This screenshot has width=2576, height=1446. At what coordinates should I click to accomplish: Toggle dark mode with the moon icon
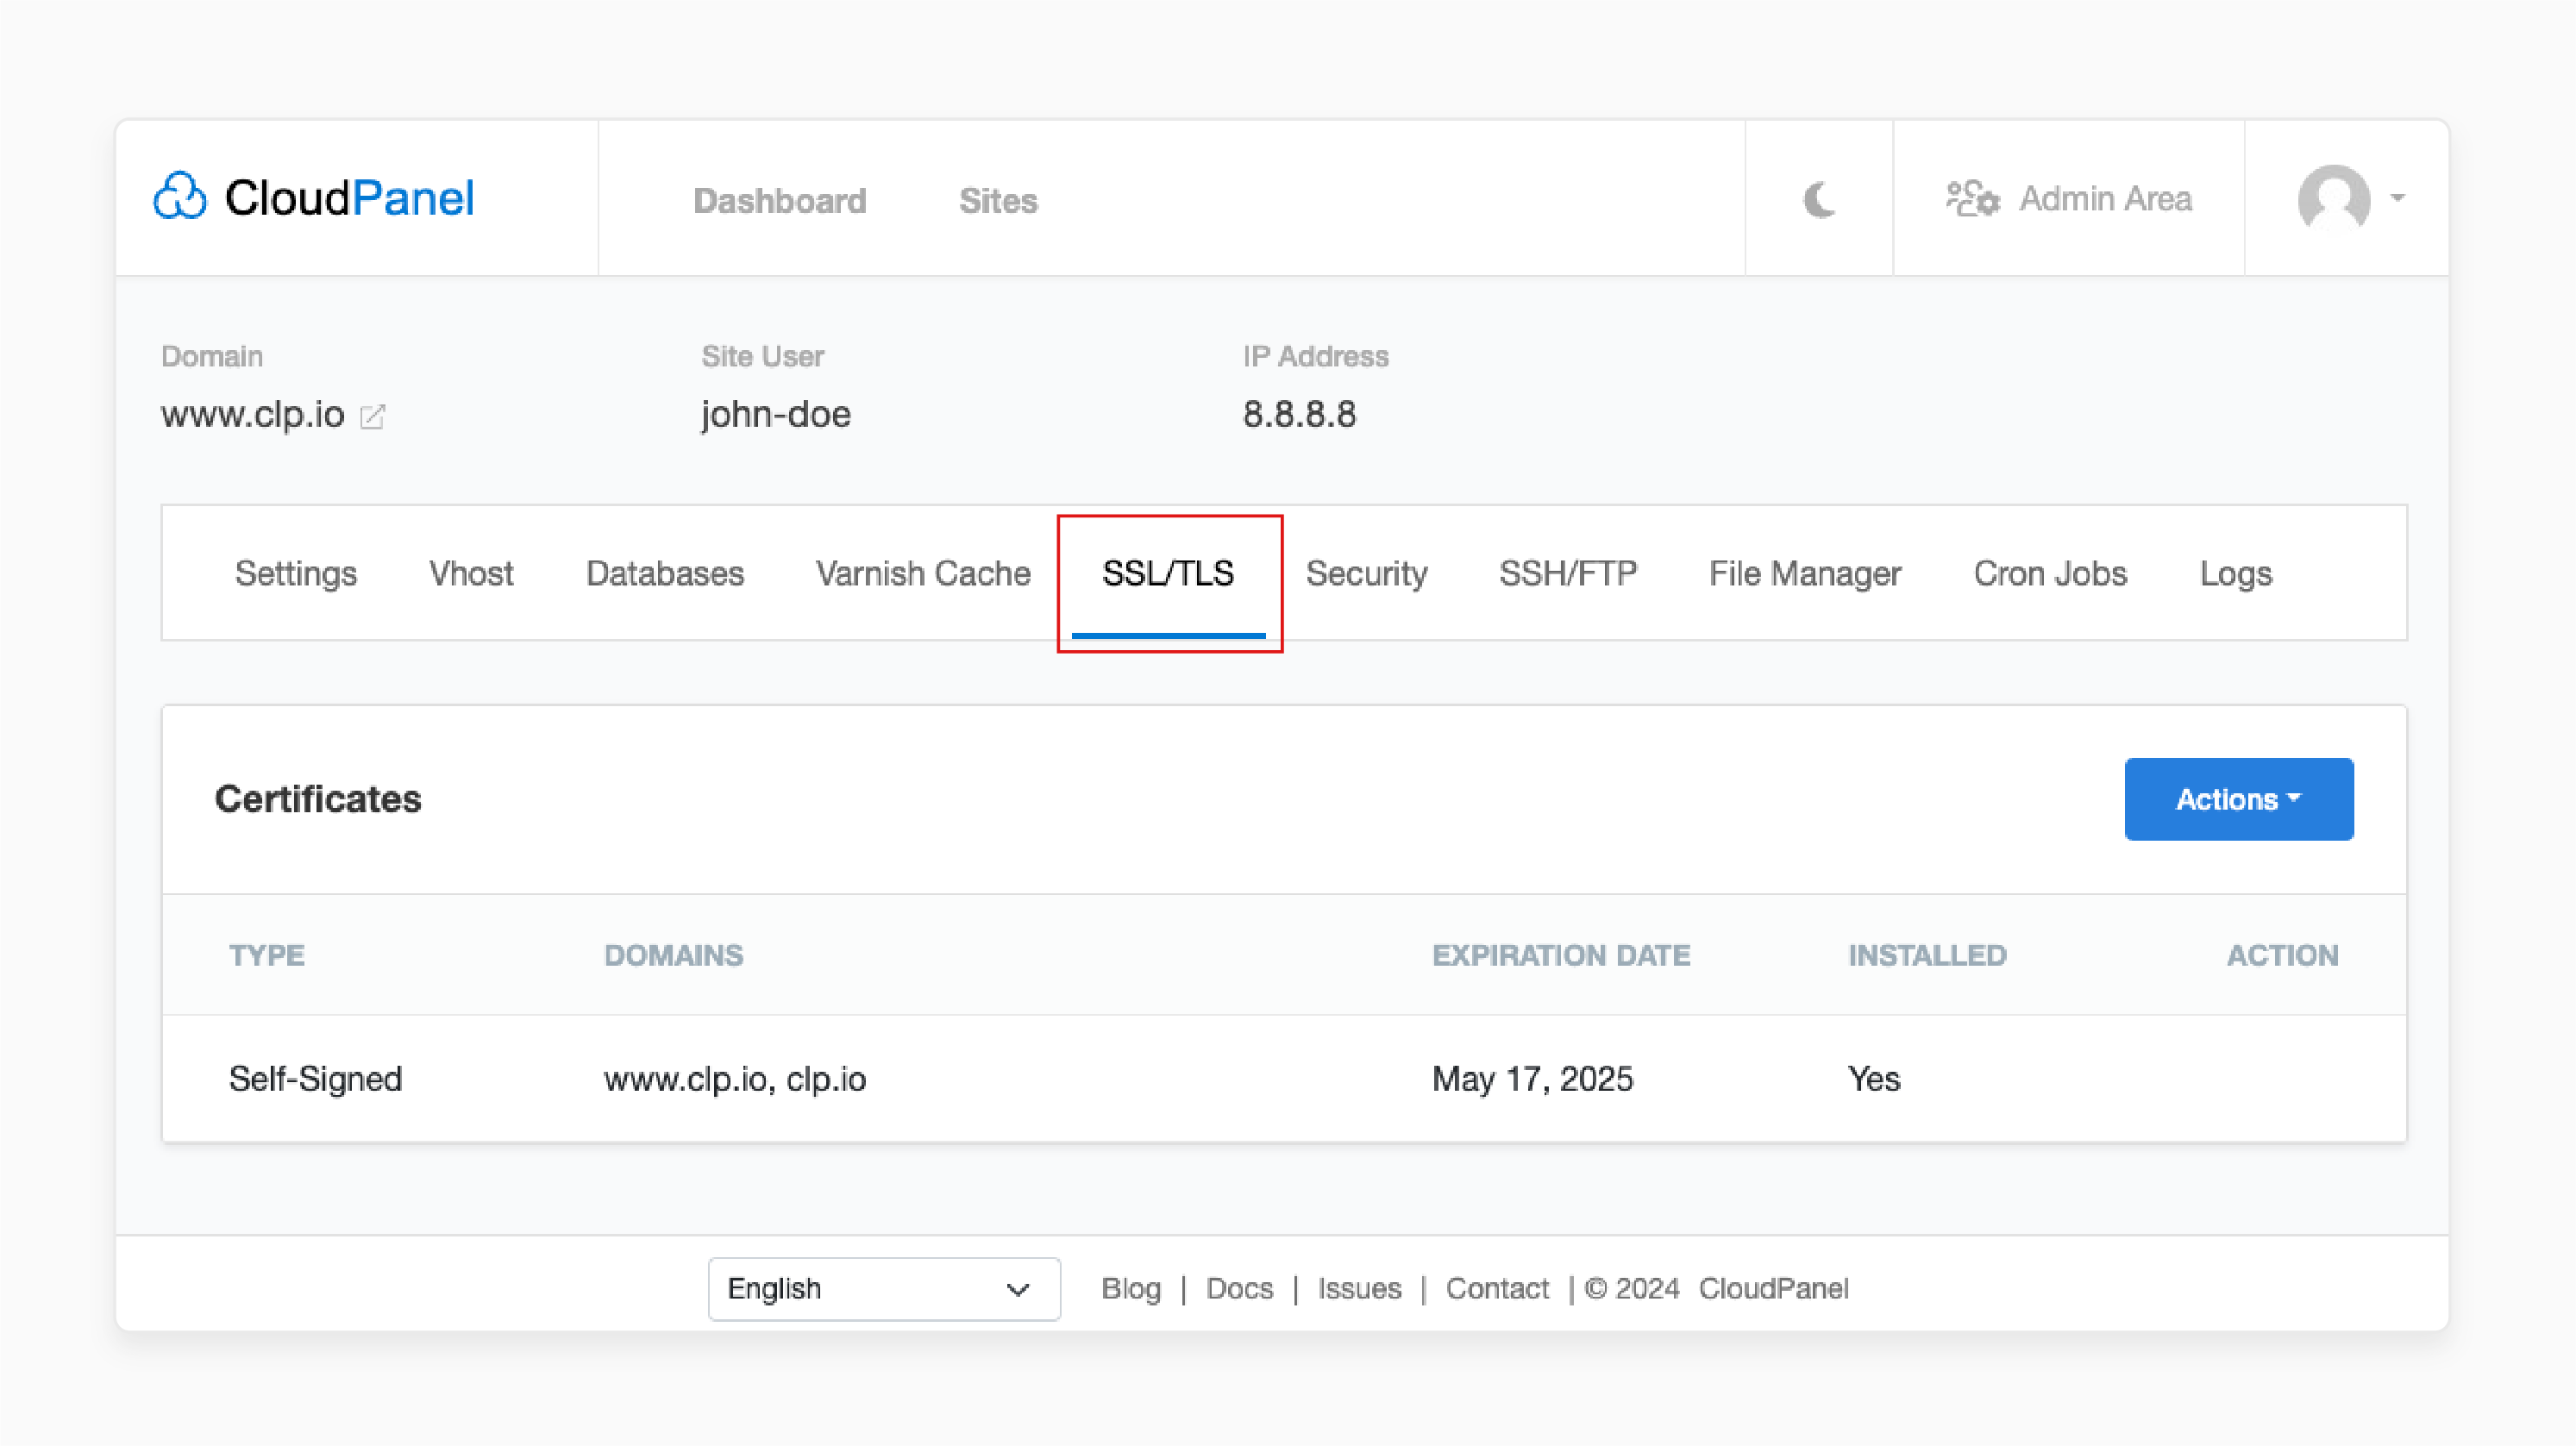pyautogui.click(x=1819, y=199)
